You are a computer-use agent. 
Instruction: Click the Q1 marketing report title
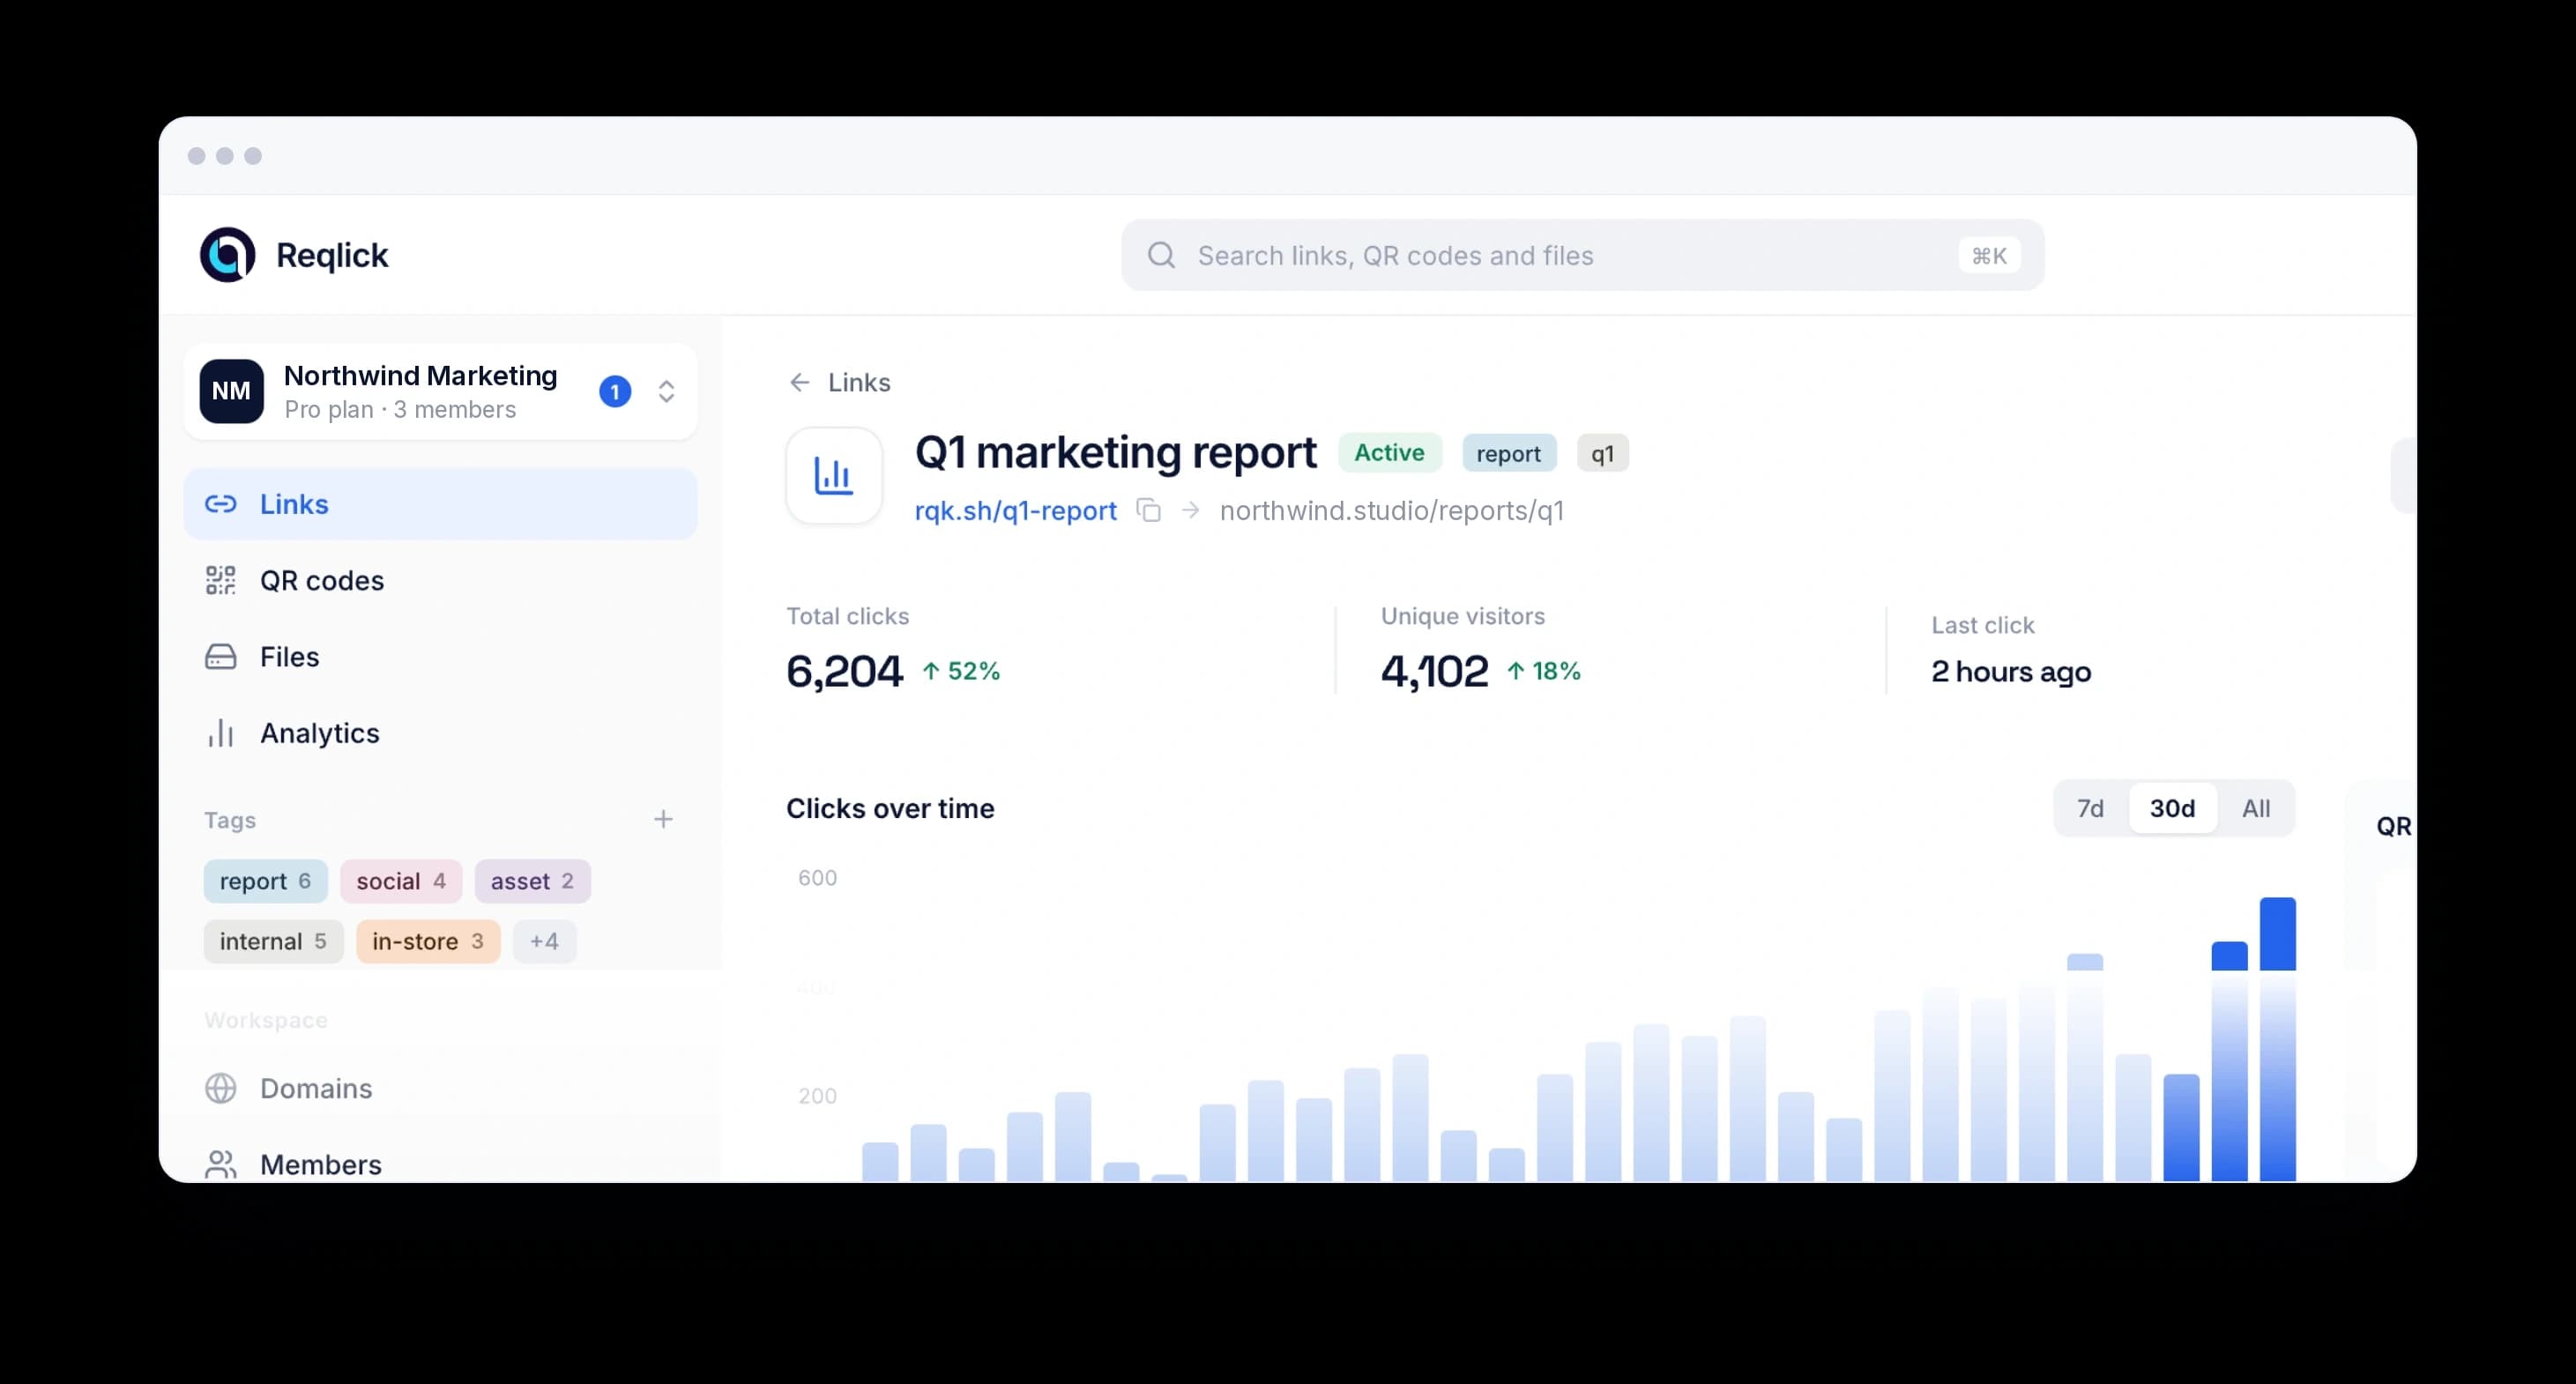pyautogui.click(x=1115, y=452)
